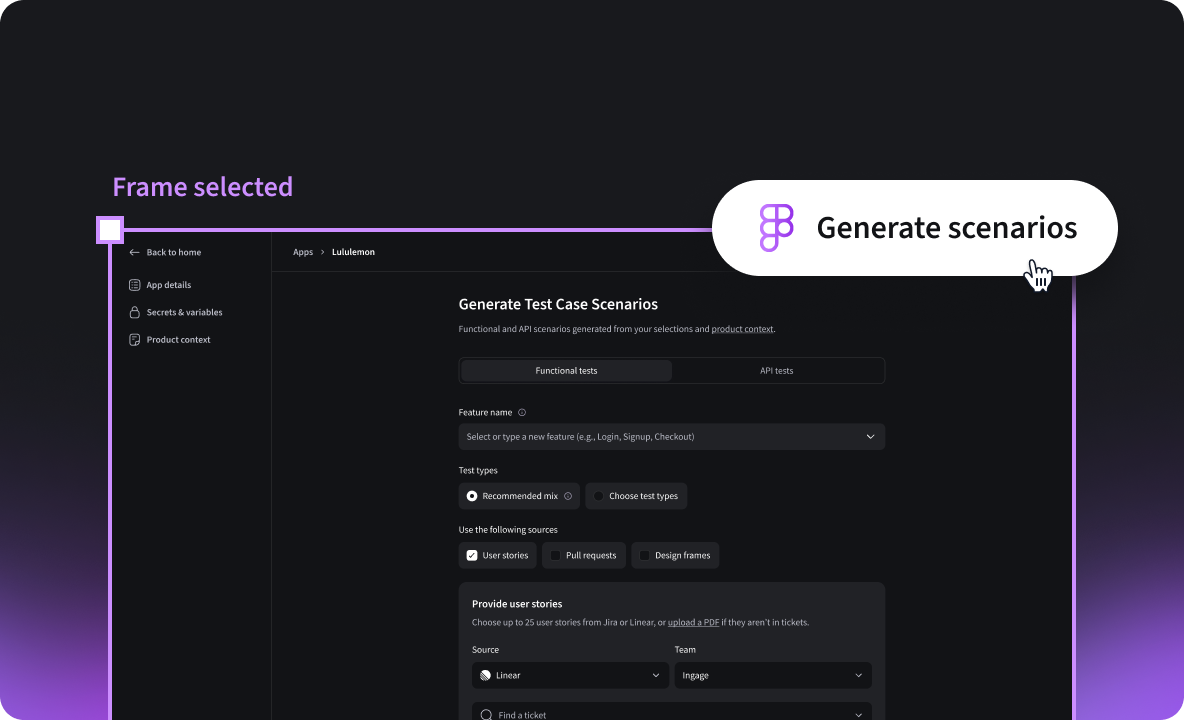Open the product context link
The height and width of the screenshot is (720, 1184).
pyautogui.click(x=742, y=328)
